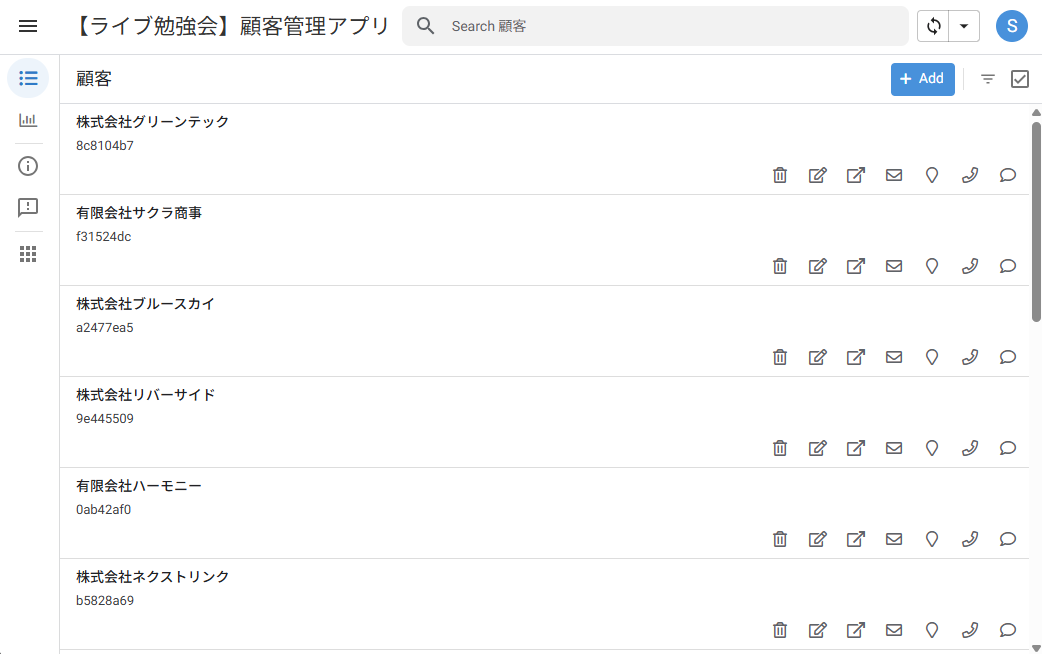1042x654 pixels.
Task: Expand the sync options dropdown arrow
Action: click(964, 26)
